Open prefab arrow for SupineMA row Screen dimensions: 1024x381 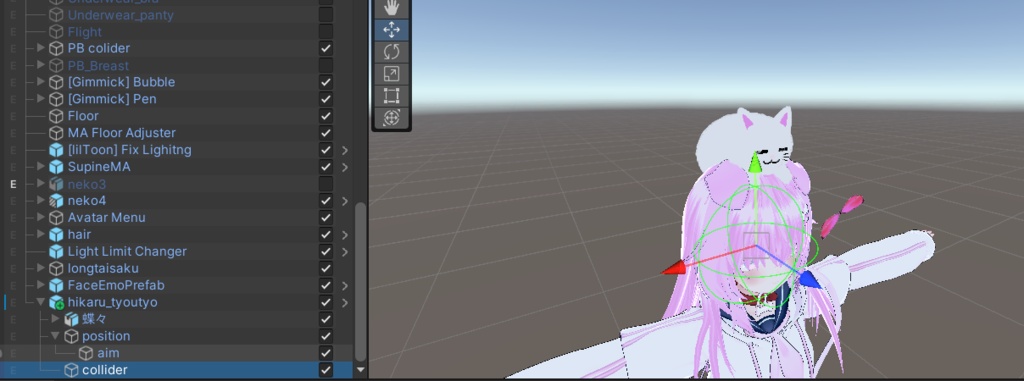[x=345, y=167]
